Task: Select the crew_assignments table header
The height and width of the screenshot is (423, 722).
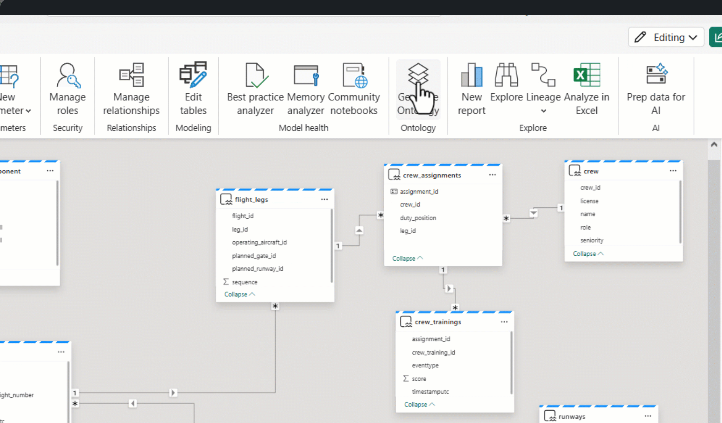Action: 443,175
